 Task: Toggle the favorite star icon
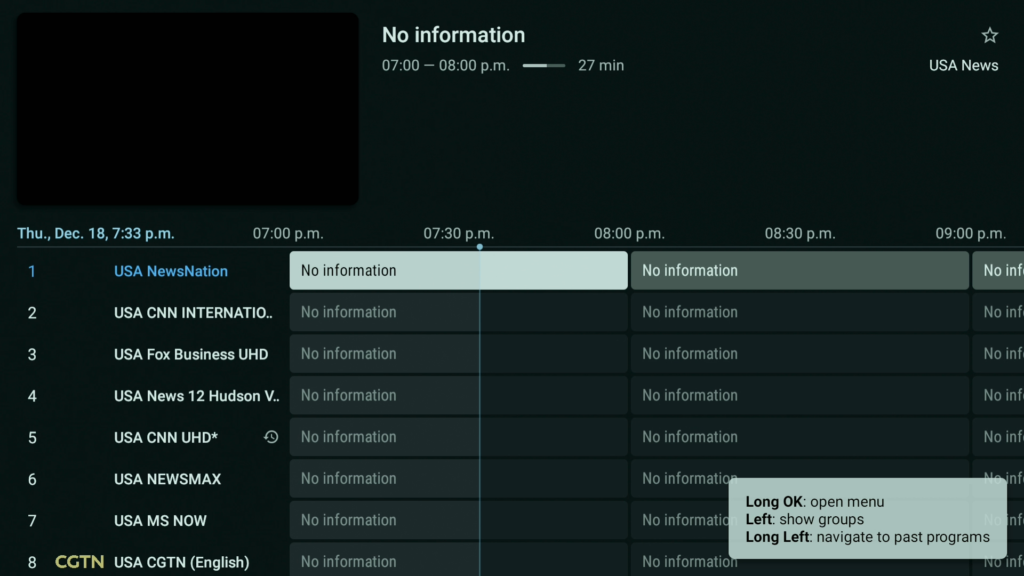(989, 36)
